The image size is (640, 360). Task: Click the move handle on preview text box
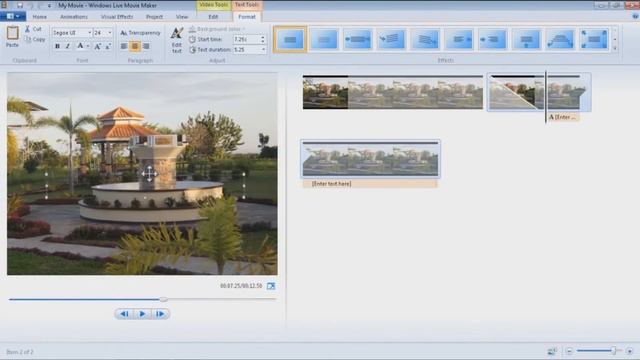[x=149, y=174]
